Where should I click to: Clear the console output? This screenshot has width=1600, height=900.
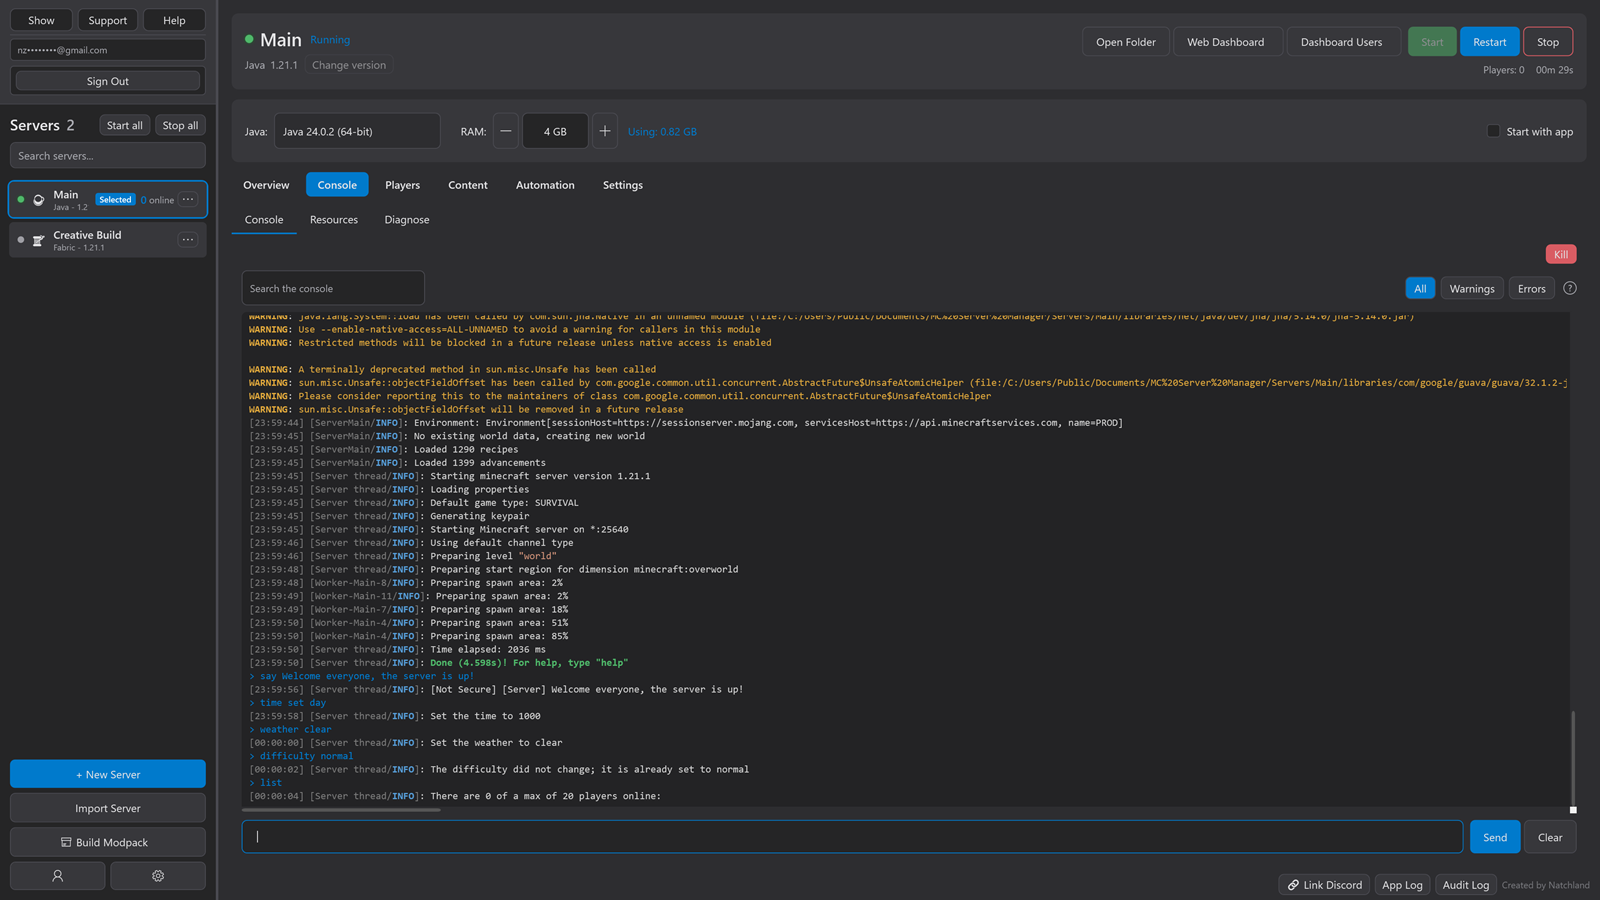coord(1550,837)
